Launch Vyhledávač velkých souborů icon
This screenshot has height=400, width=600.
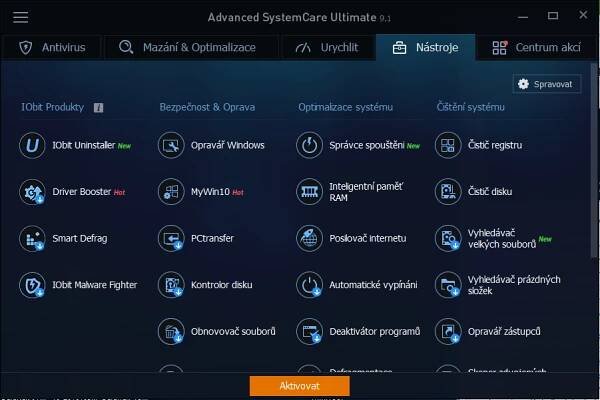click(448, 238)
